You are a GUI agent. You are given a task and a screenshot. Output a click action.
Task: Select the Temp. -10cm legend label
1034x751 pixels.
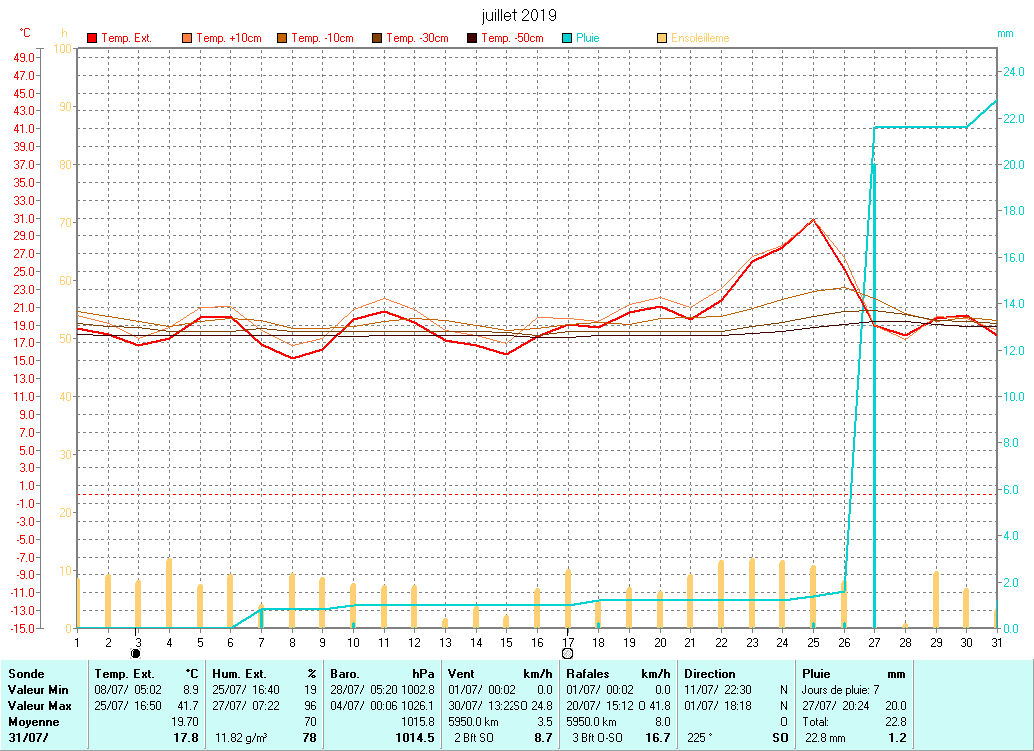322,38
